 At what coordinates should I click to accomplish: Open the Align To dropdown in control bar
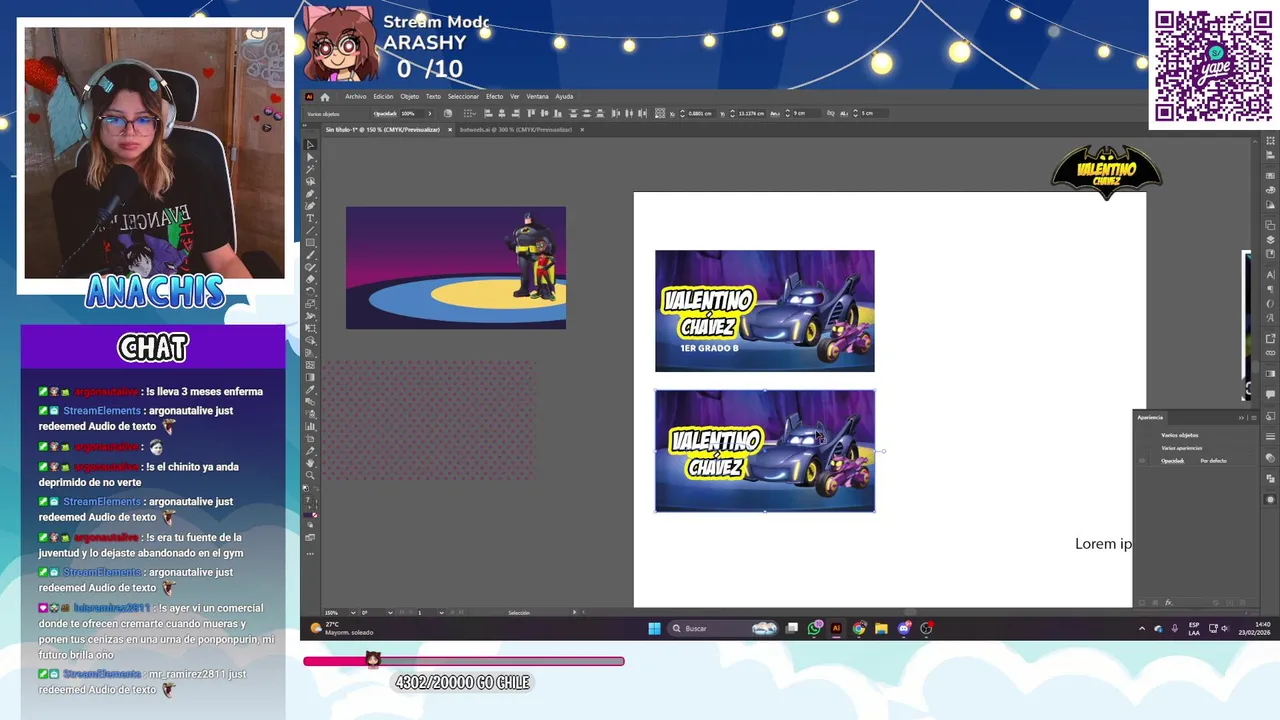(x=470, y=113)
